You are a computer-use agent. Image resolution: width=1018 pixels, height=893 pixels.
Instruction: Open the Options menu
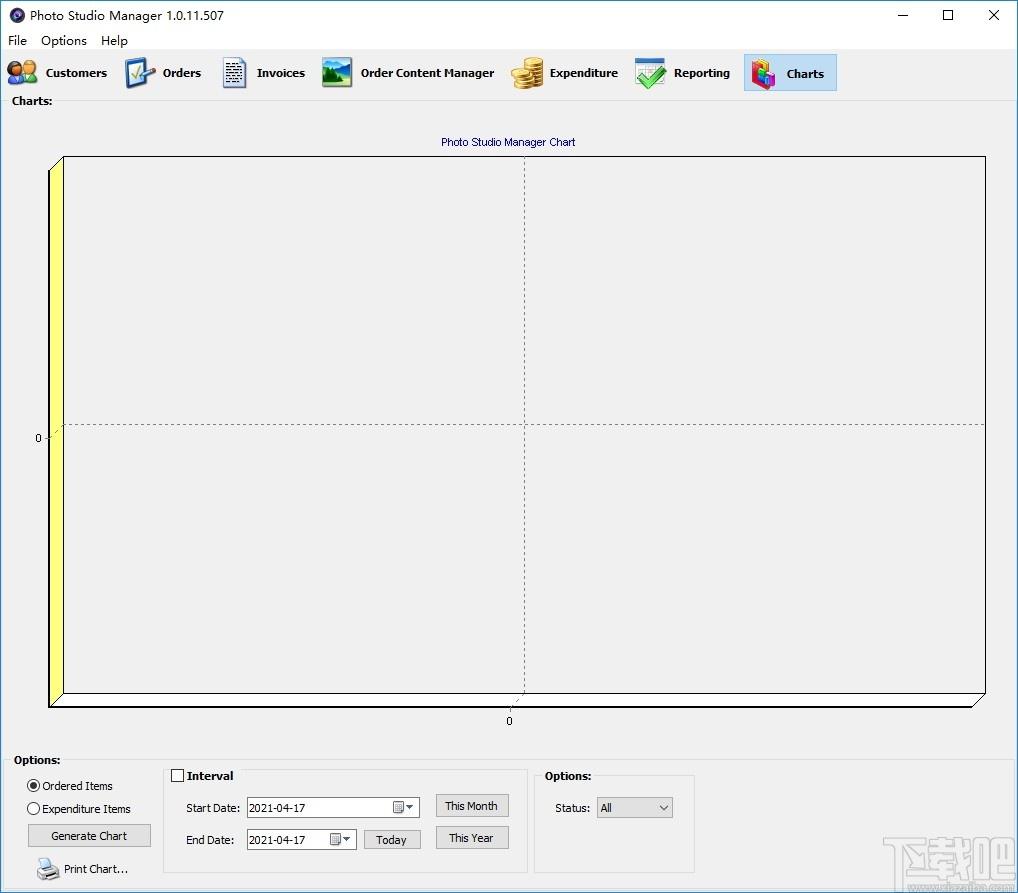64,40
